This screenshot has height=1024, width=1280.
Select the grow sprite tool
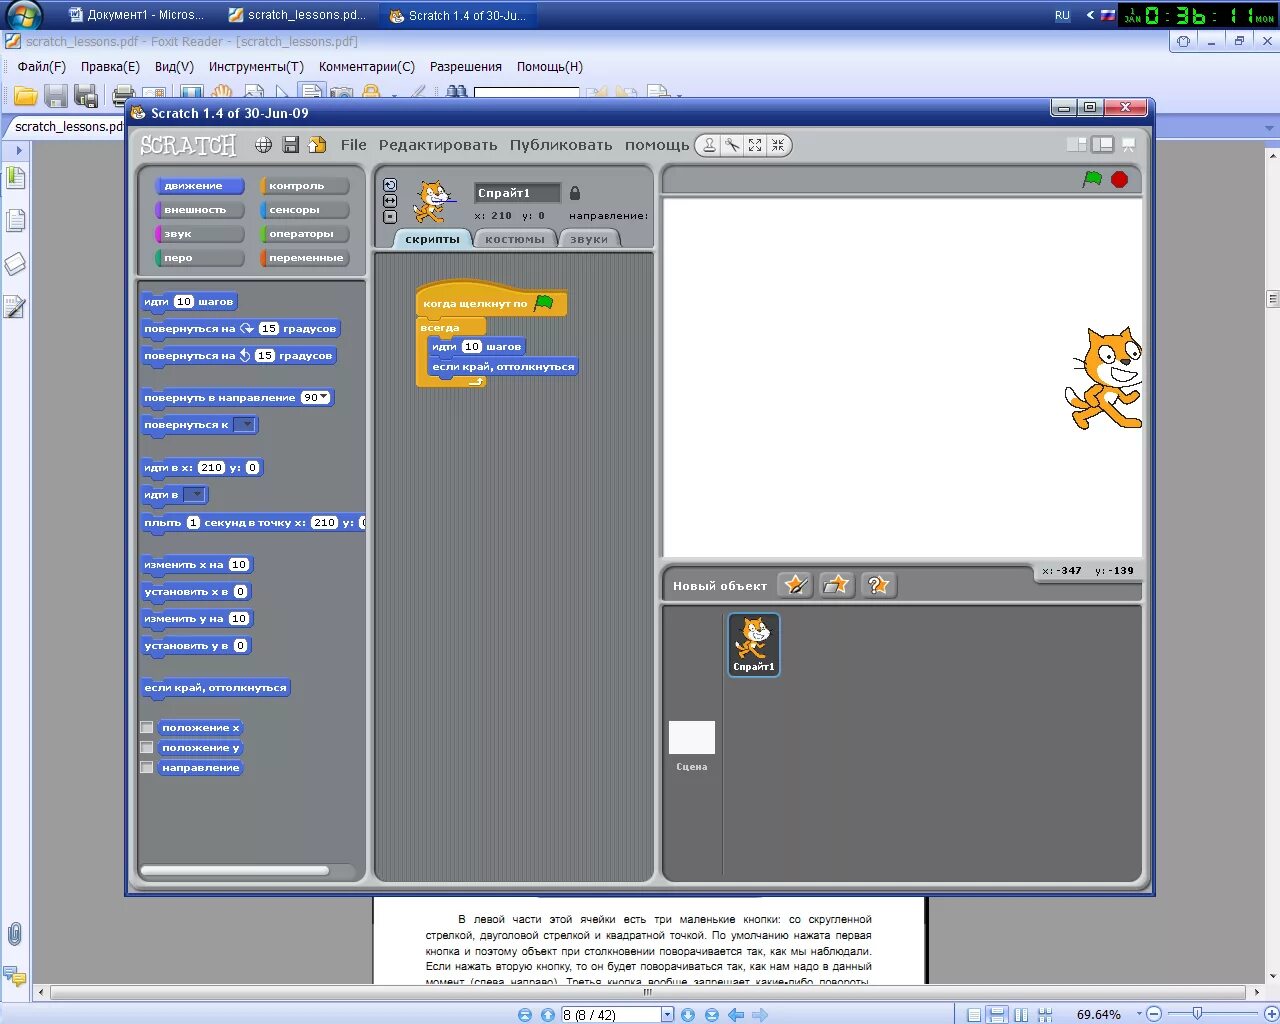pos(755,145)
